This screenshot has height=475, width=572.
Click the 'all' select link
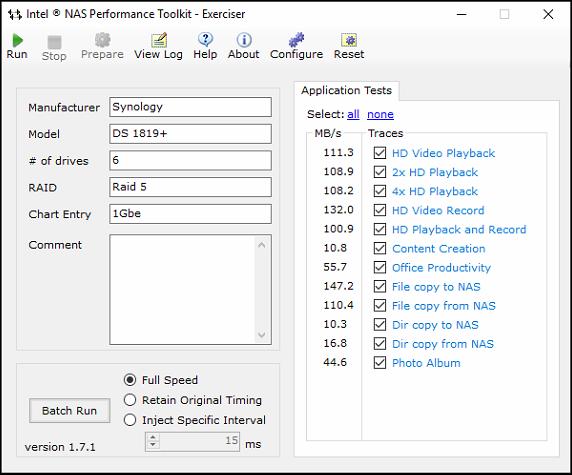click(x=353, y=114)
